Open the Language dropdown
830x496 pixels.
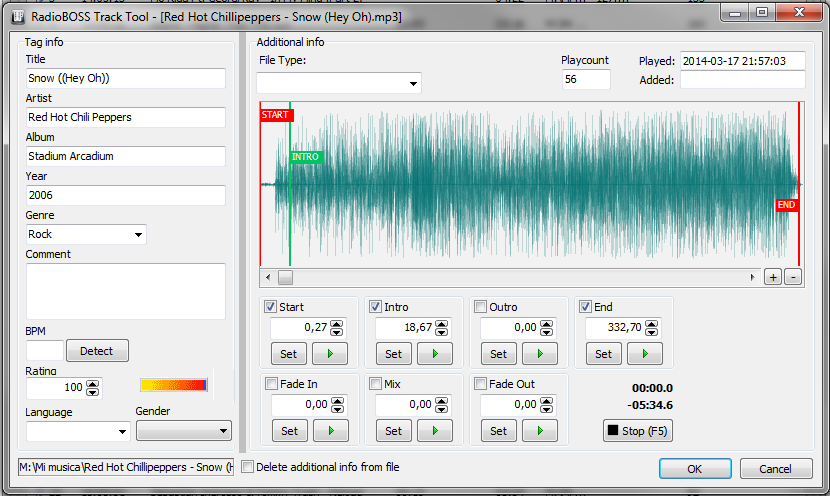coord(122,431)
